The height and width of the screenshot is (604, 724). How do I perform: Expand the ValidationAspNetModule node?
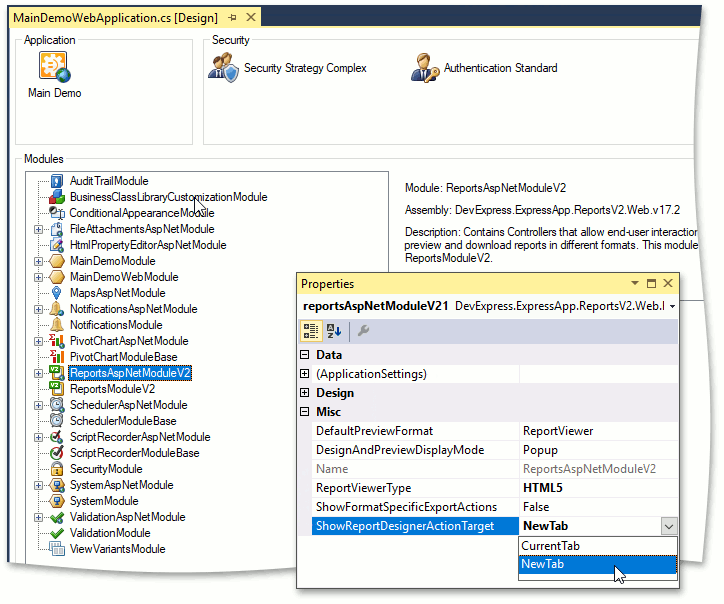click(x=38, y=517)
